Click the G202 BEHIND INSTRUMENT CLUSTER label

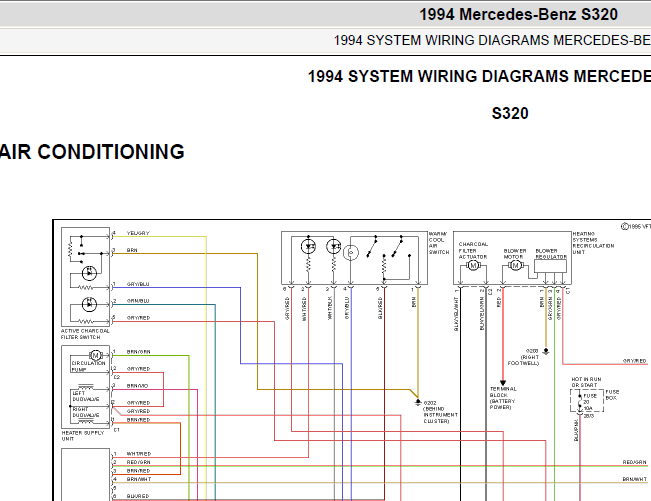pos(440,412)
